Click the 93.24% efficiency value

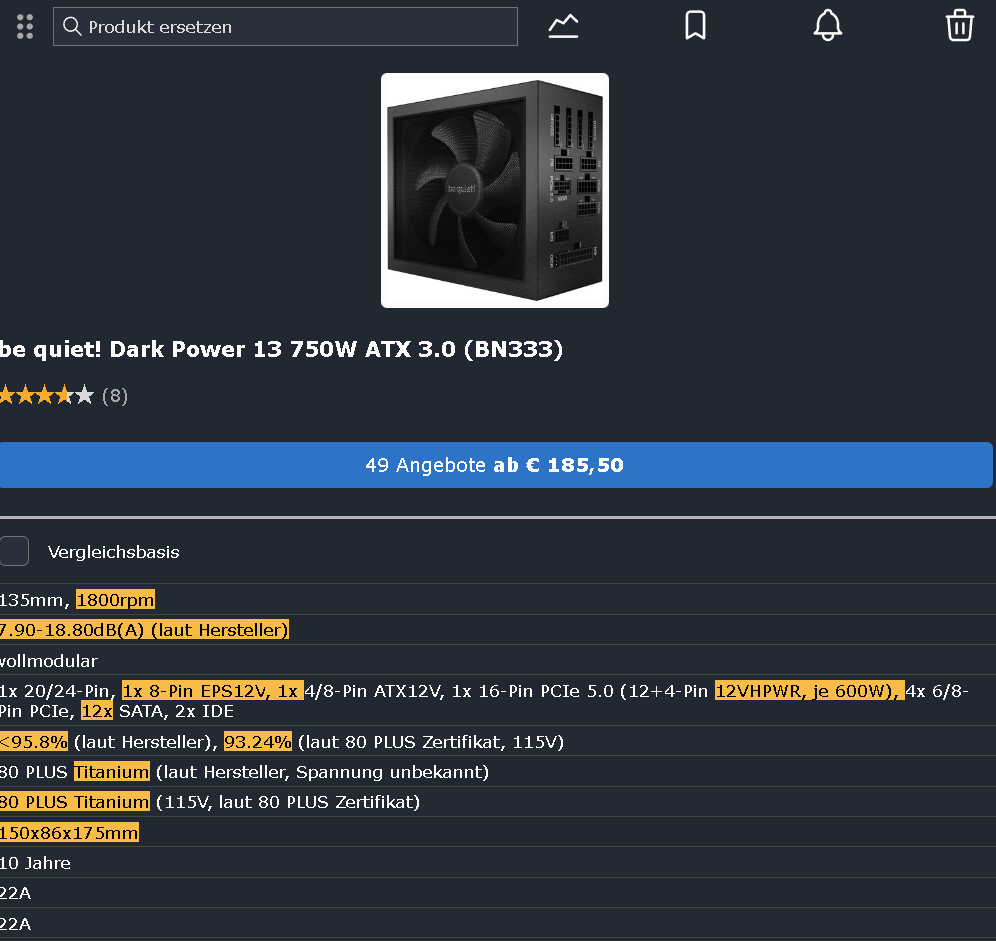pyautogui.click(x=258, y=741)
